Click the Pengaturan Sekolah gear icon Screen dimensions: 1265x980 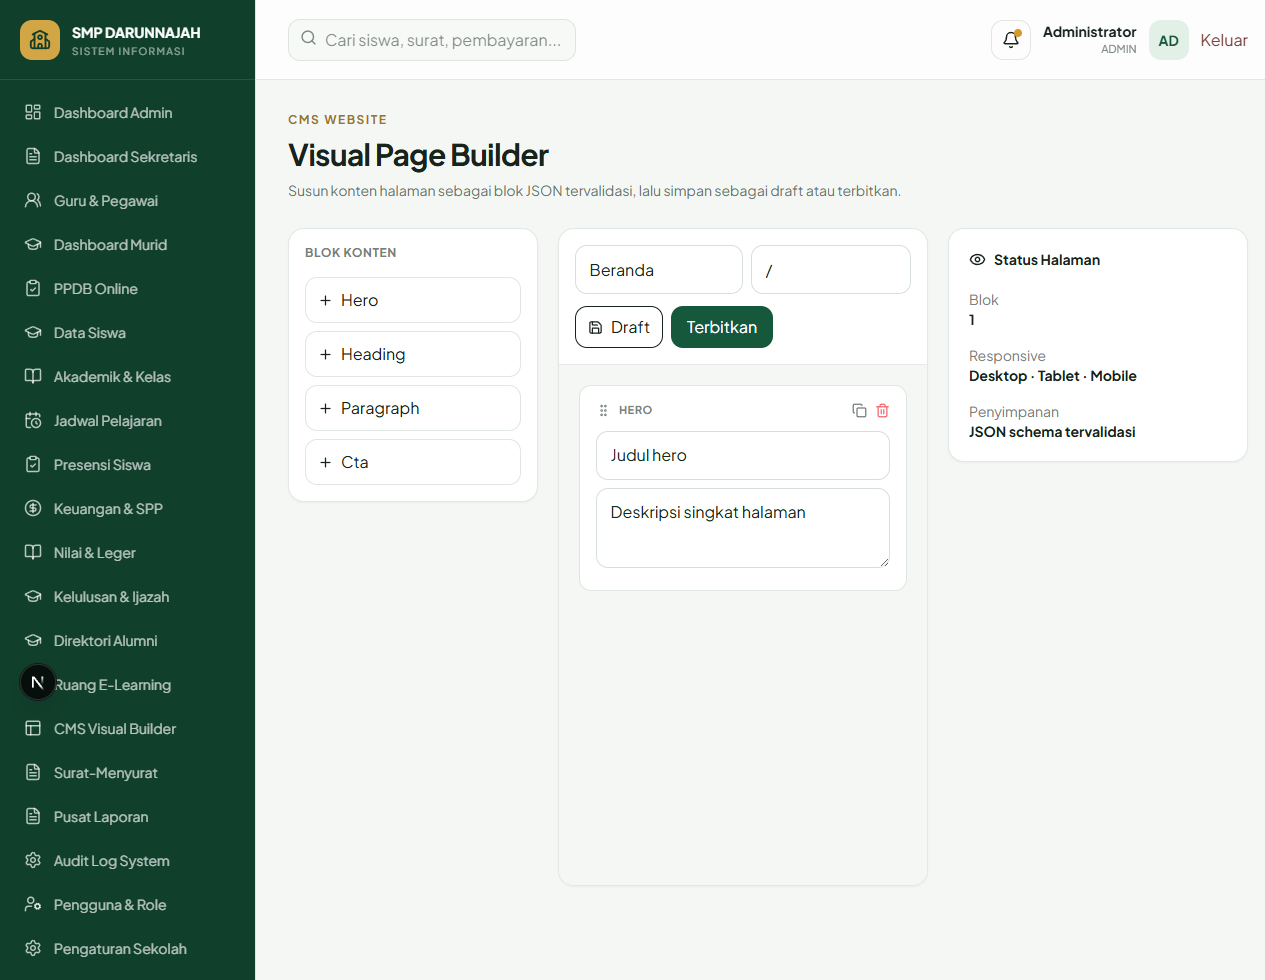(x=33, y=948)
